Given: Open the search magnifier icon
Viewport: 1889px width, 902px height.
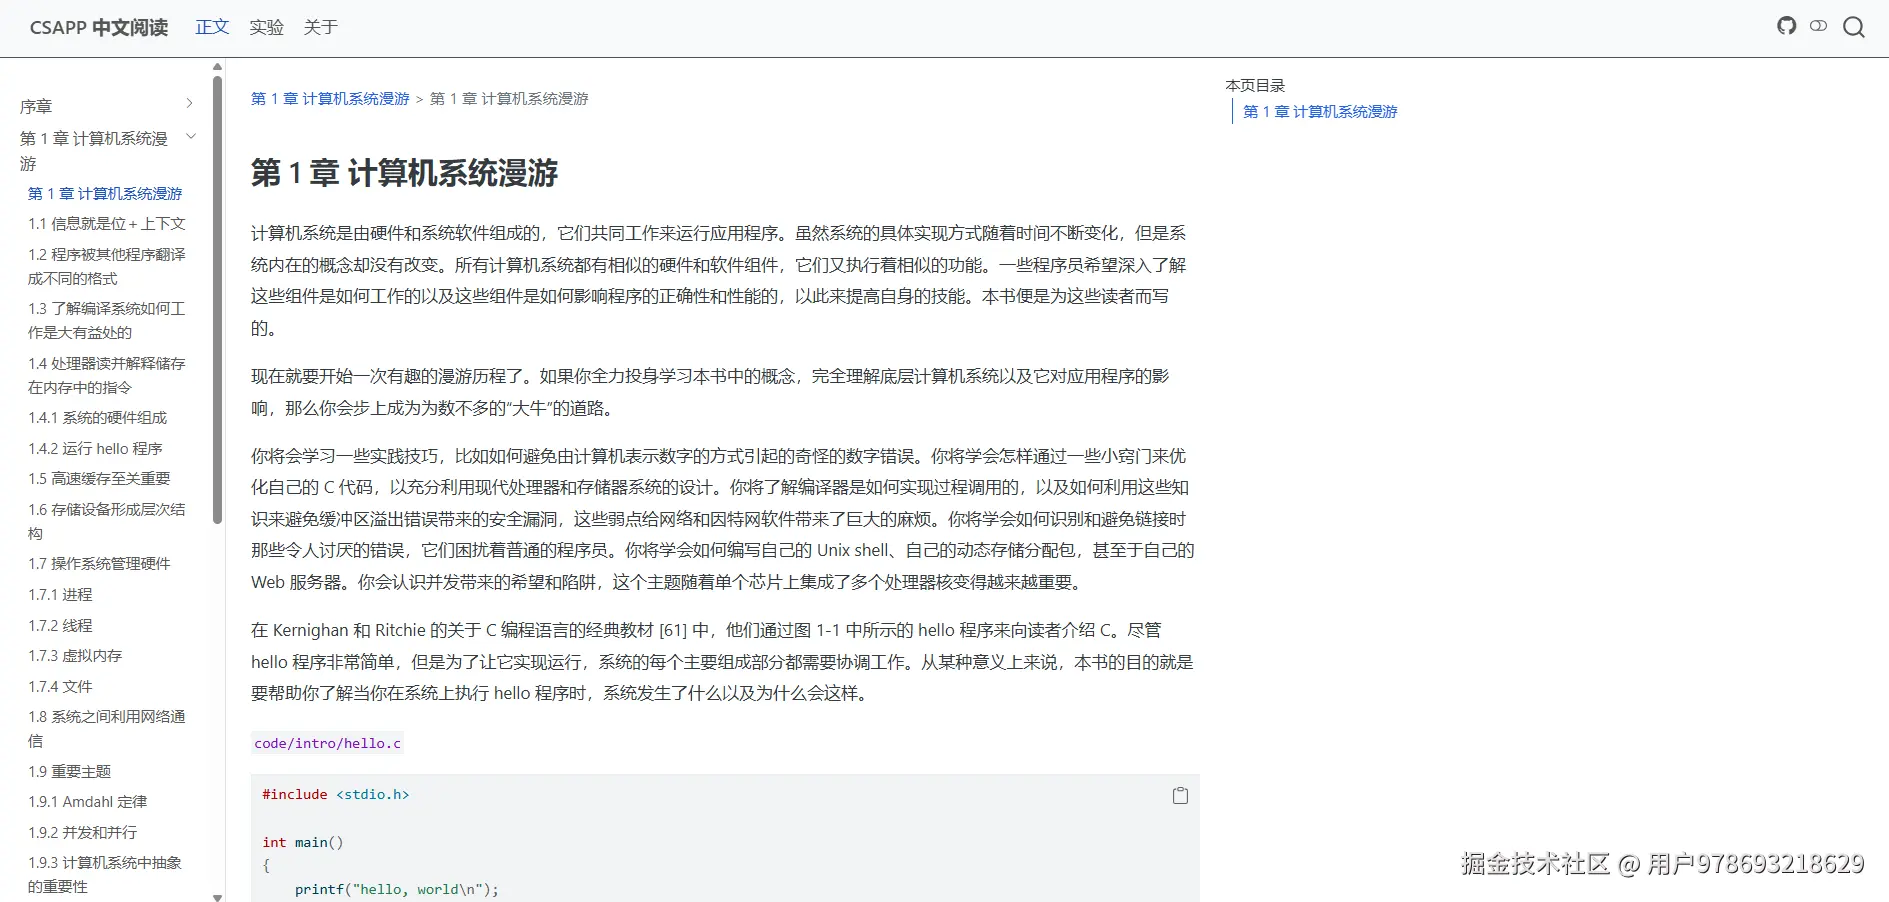Looking at the screenshot, I should [1853, 27].
